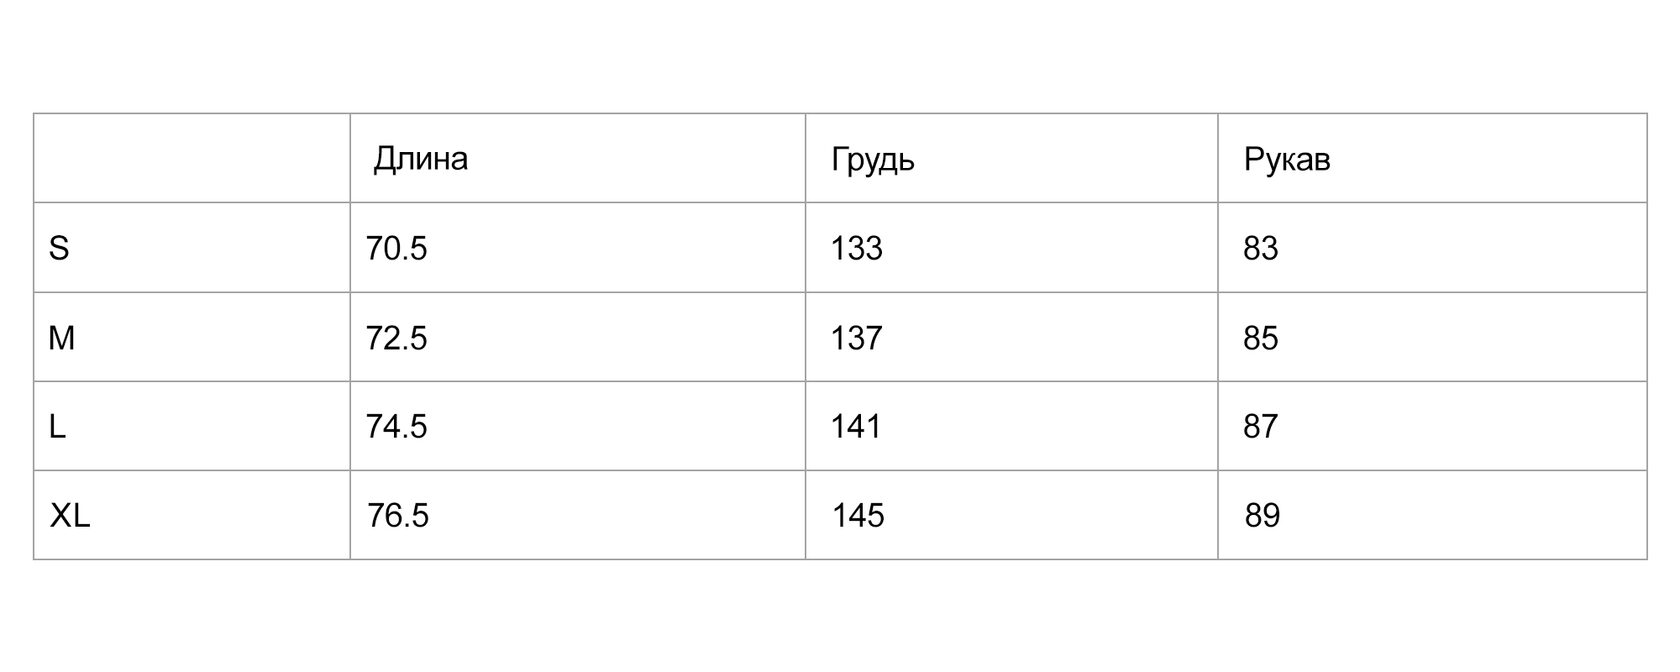Click the Длина column header
Viewport: 1680px width, 672px height.
click(x=420, y=159)
